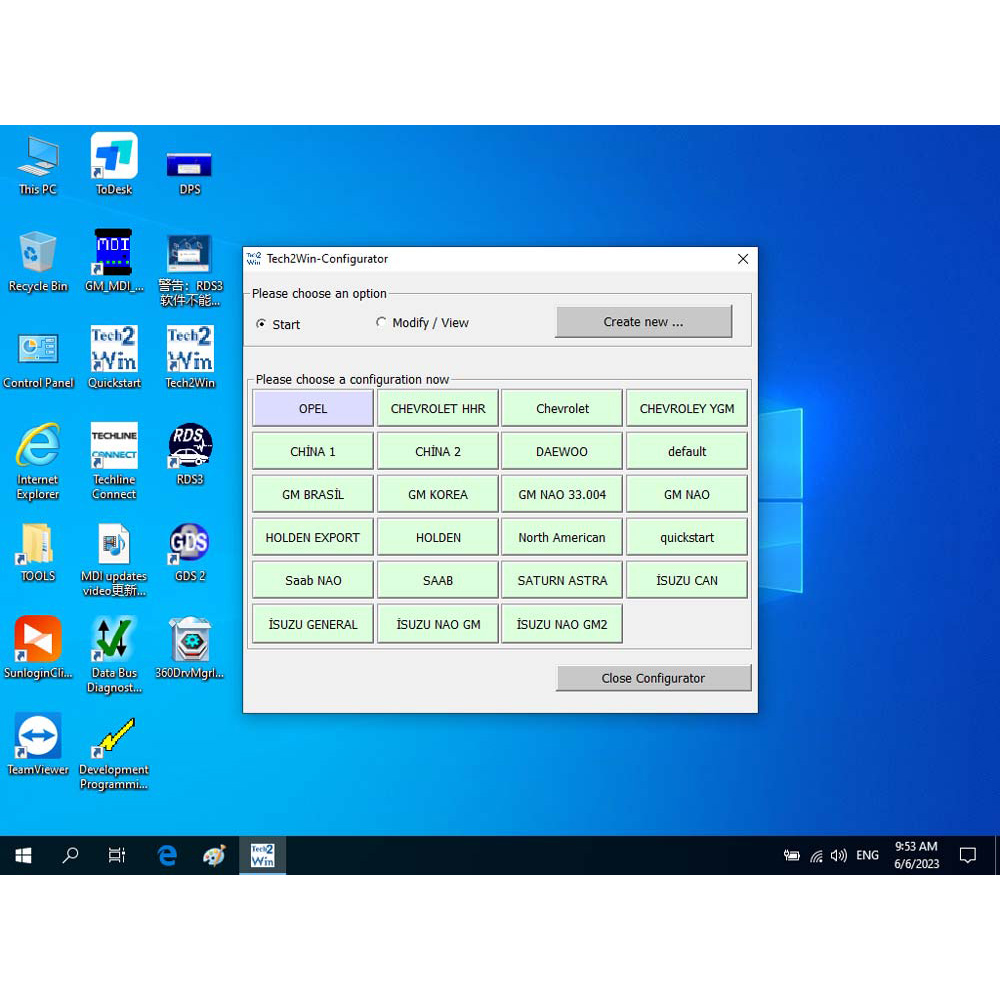Screen dimensions: 1000x1000
Task: Select the SunloginClient desktop shortcut
Action: (38, 647)
